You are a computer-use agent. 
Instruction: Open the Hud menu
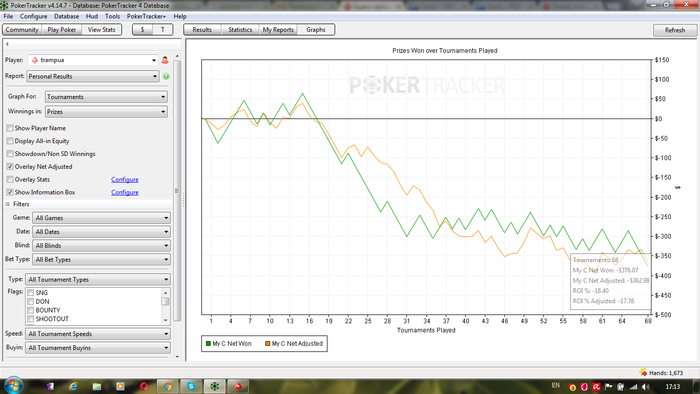(x=92, y=17)
